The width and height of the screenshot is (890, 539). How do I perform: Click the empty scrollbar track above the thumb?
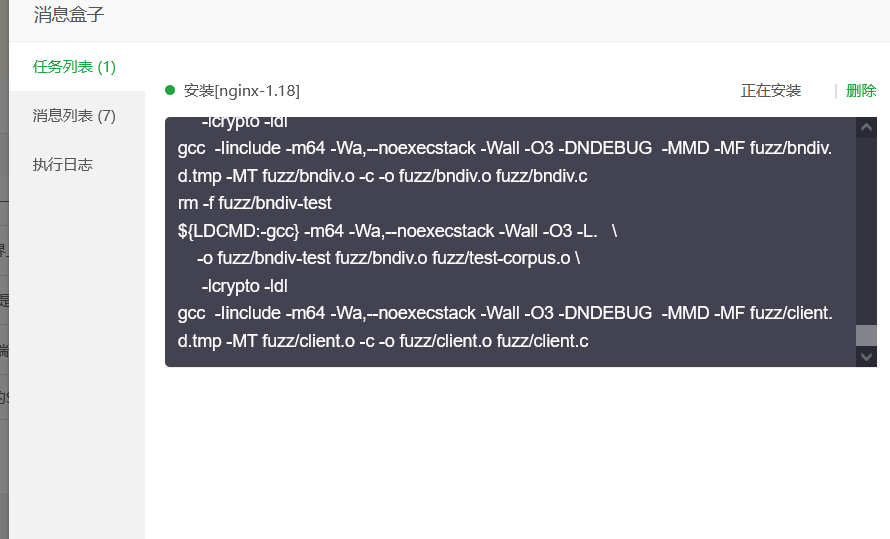(866, 230)
